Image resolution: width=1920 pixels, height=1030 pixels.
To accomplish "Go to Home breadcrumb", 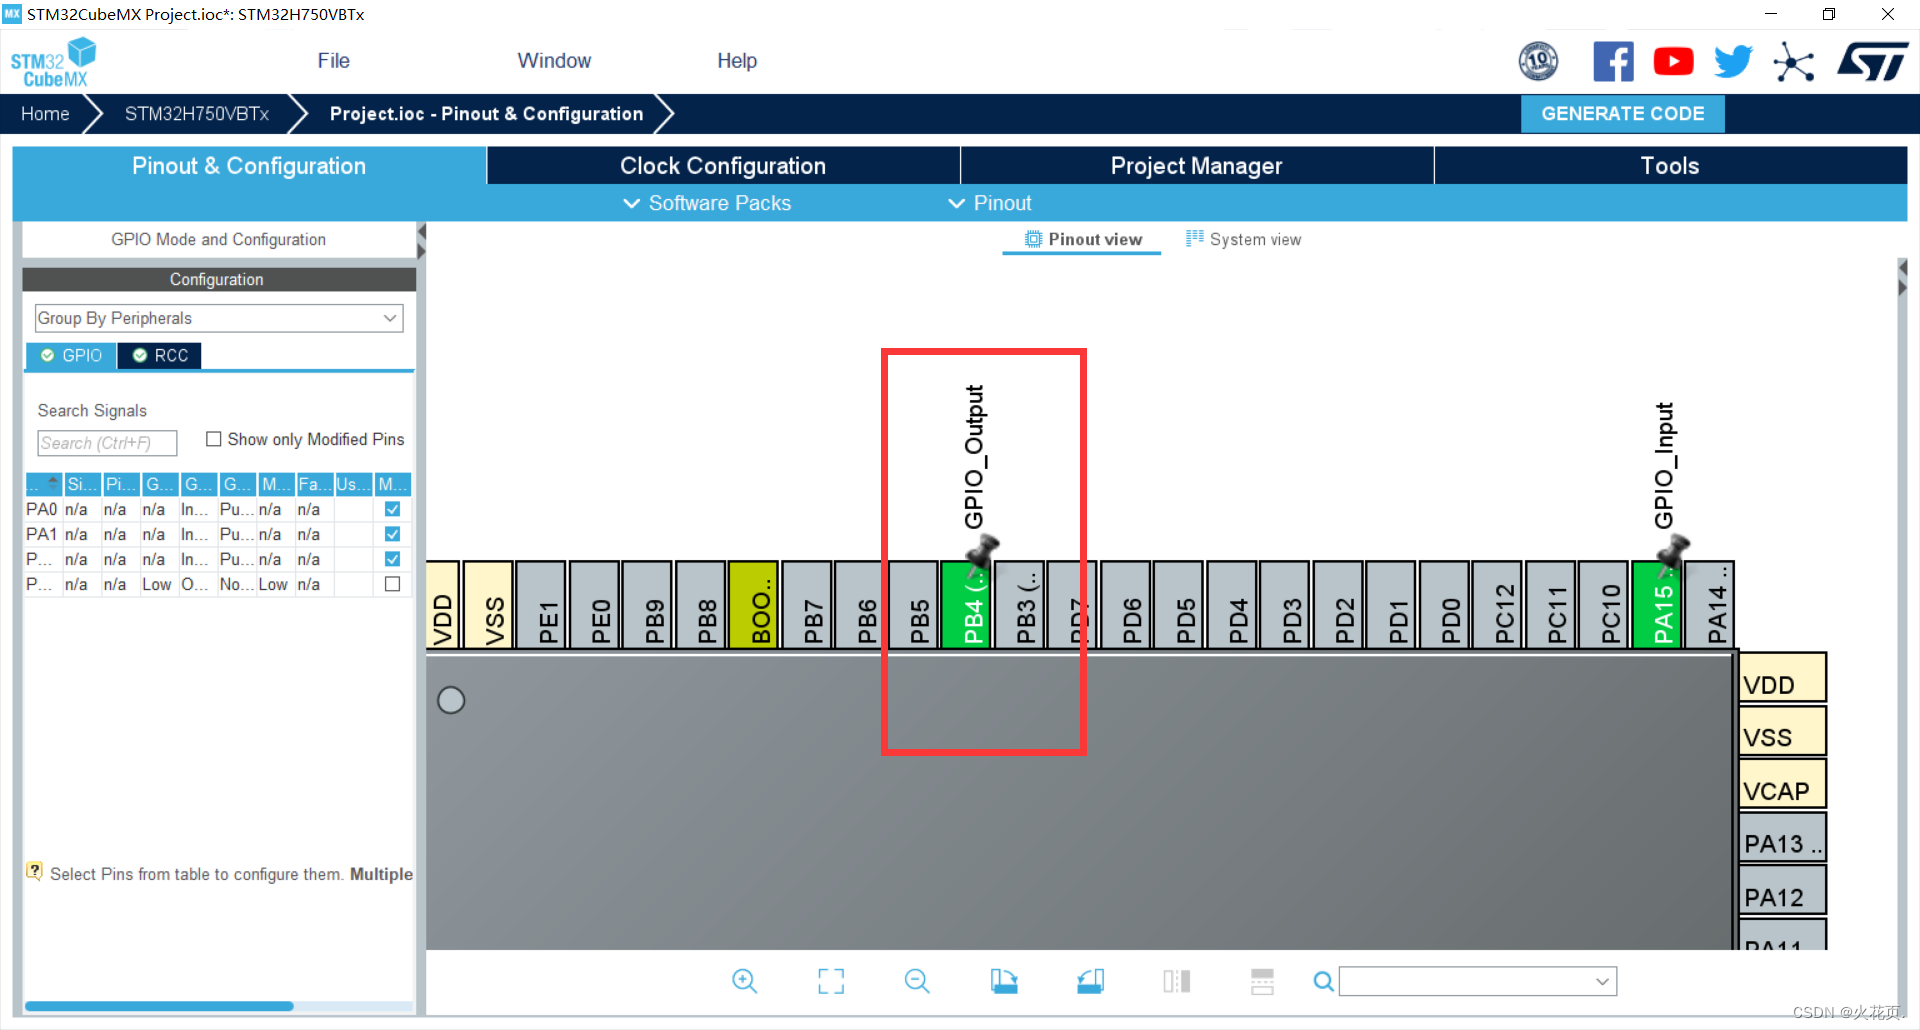I will (45, 114).
